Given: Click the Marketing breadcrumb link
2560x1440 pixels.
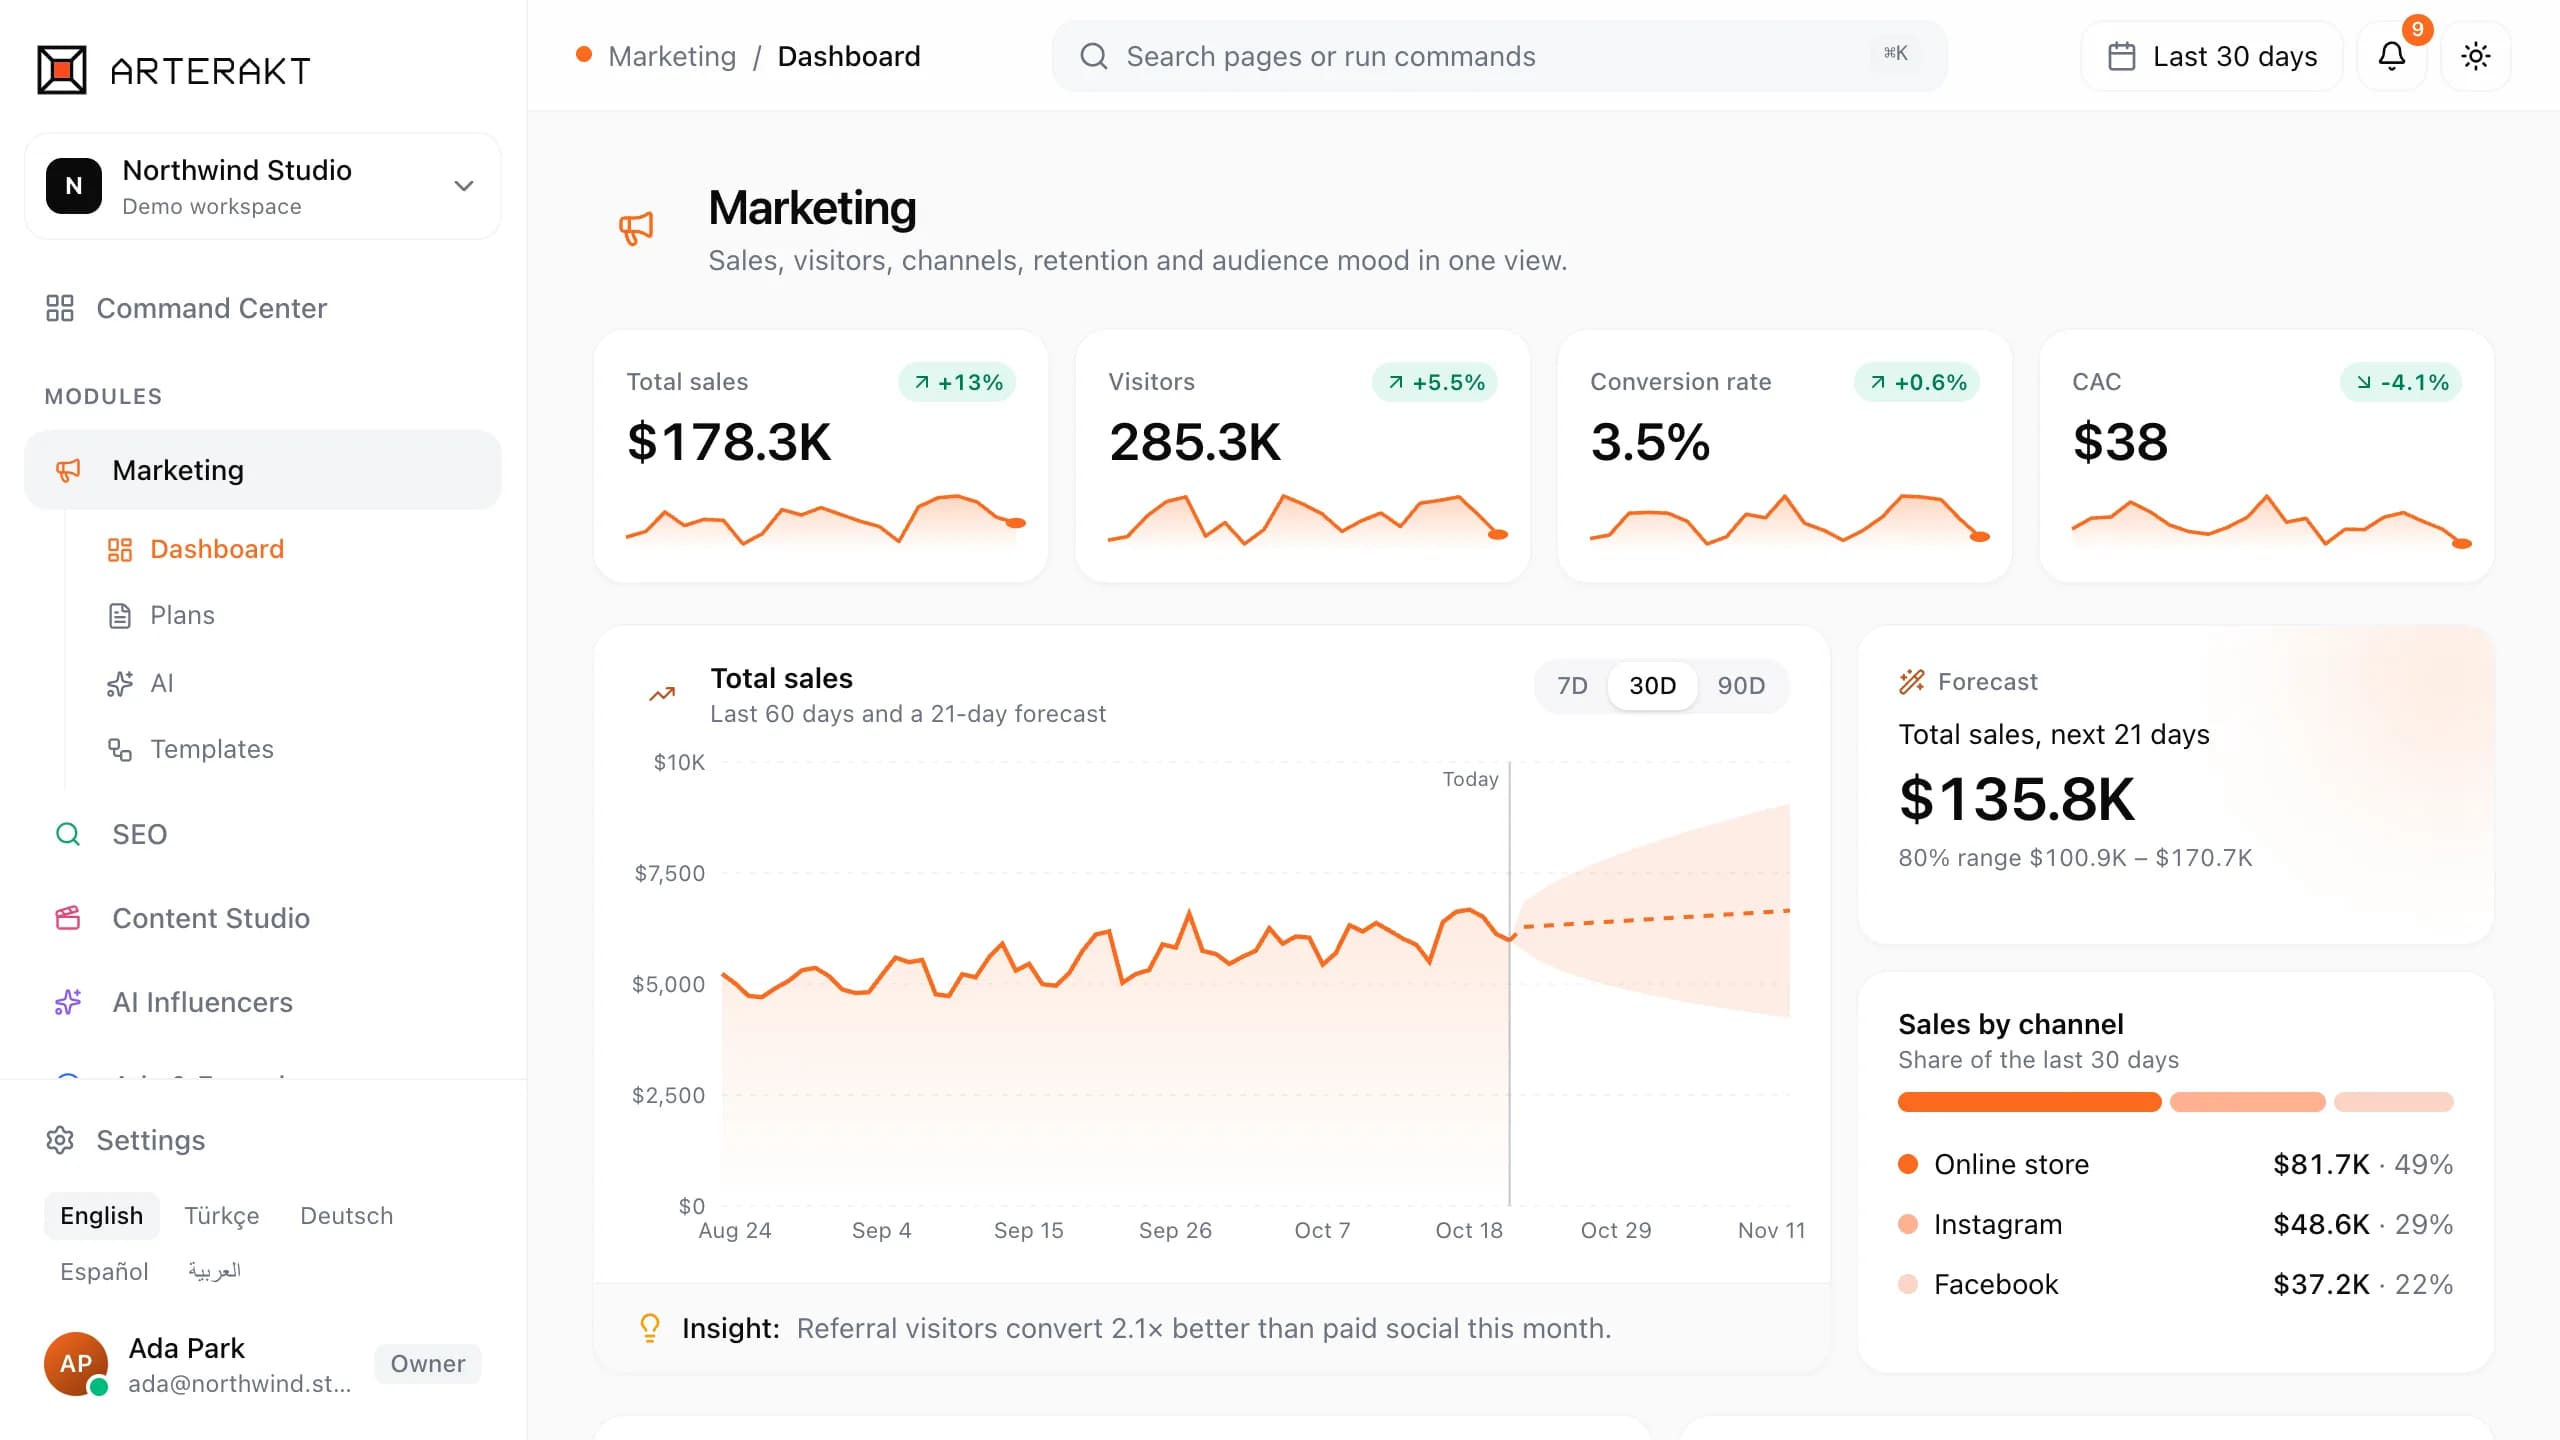Looking at the screenshot, I should click(672, 56).
